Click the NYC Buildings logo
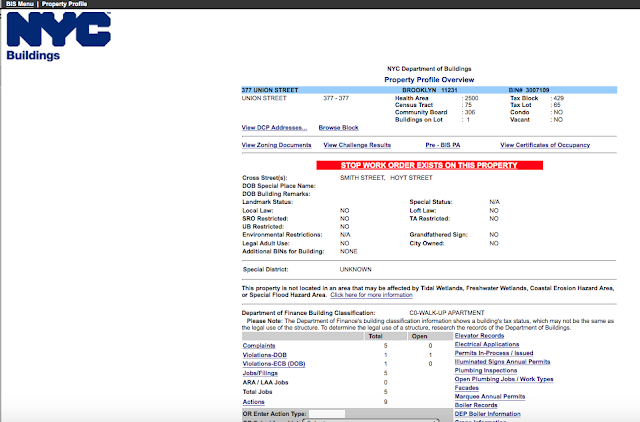 pos(59,36)
